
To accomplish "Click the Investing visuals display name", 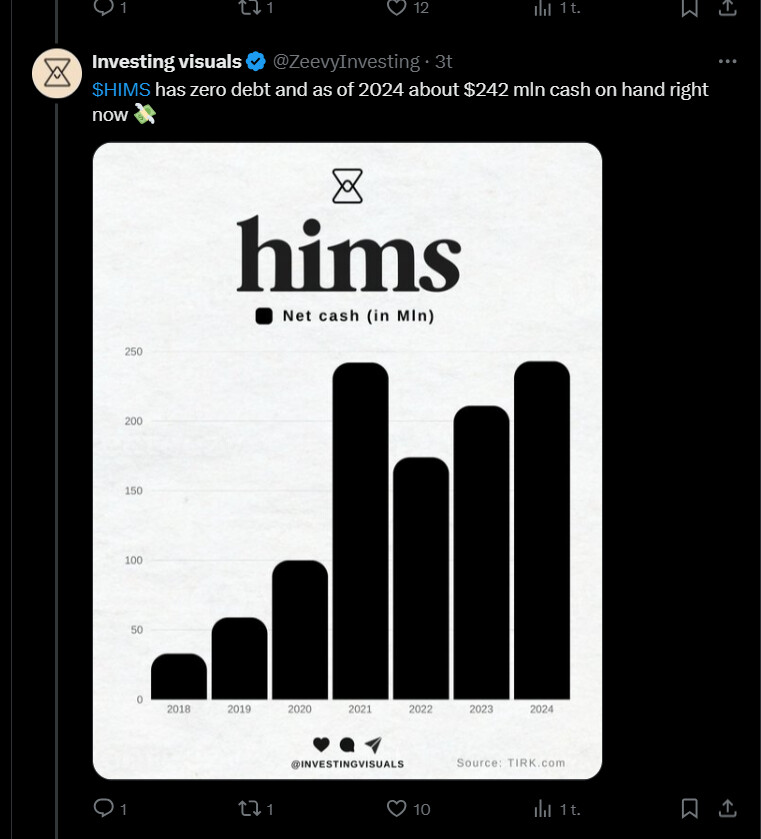I will point(166,62).
